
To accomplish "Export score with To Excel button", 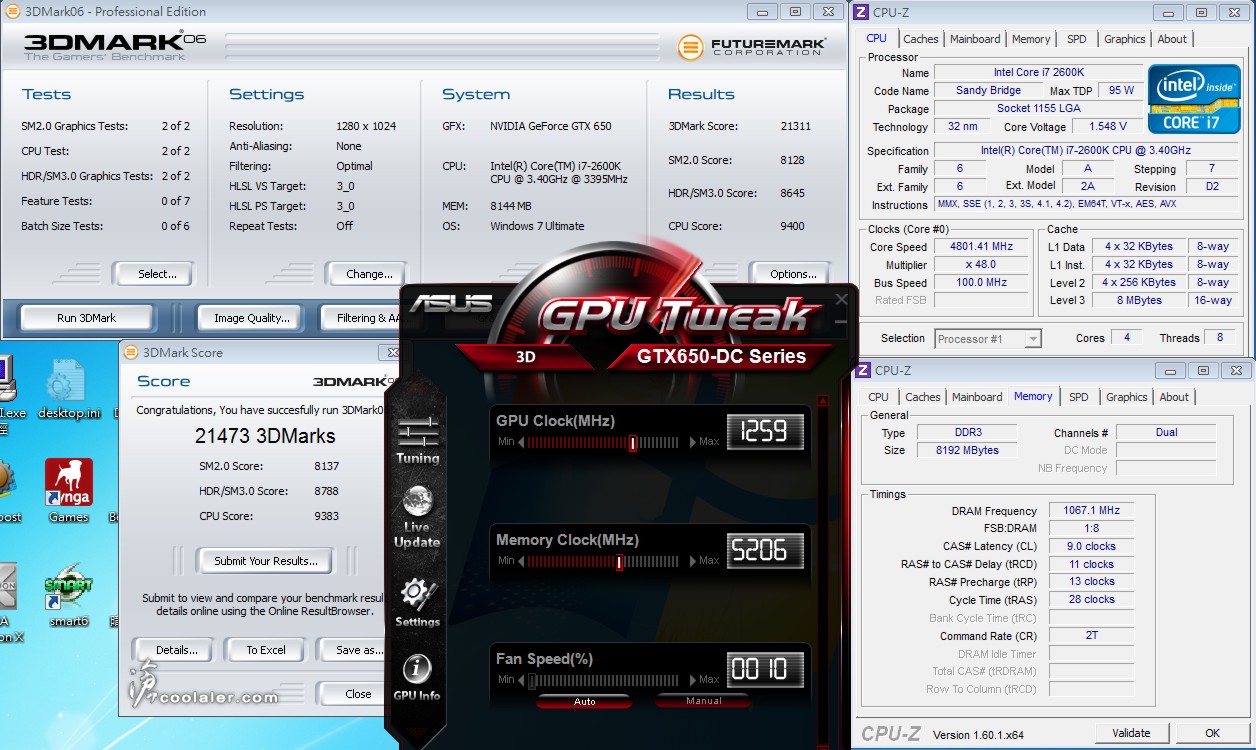I will tap(266, 650).
